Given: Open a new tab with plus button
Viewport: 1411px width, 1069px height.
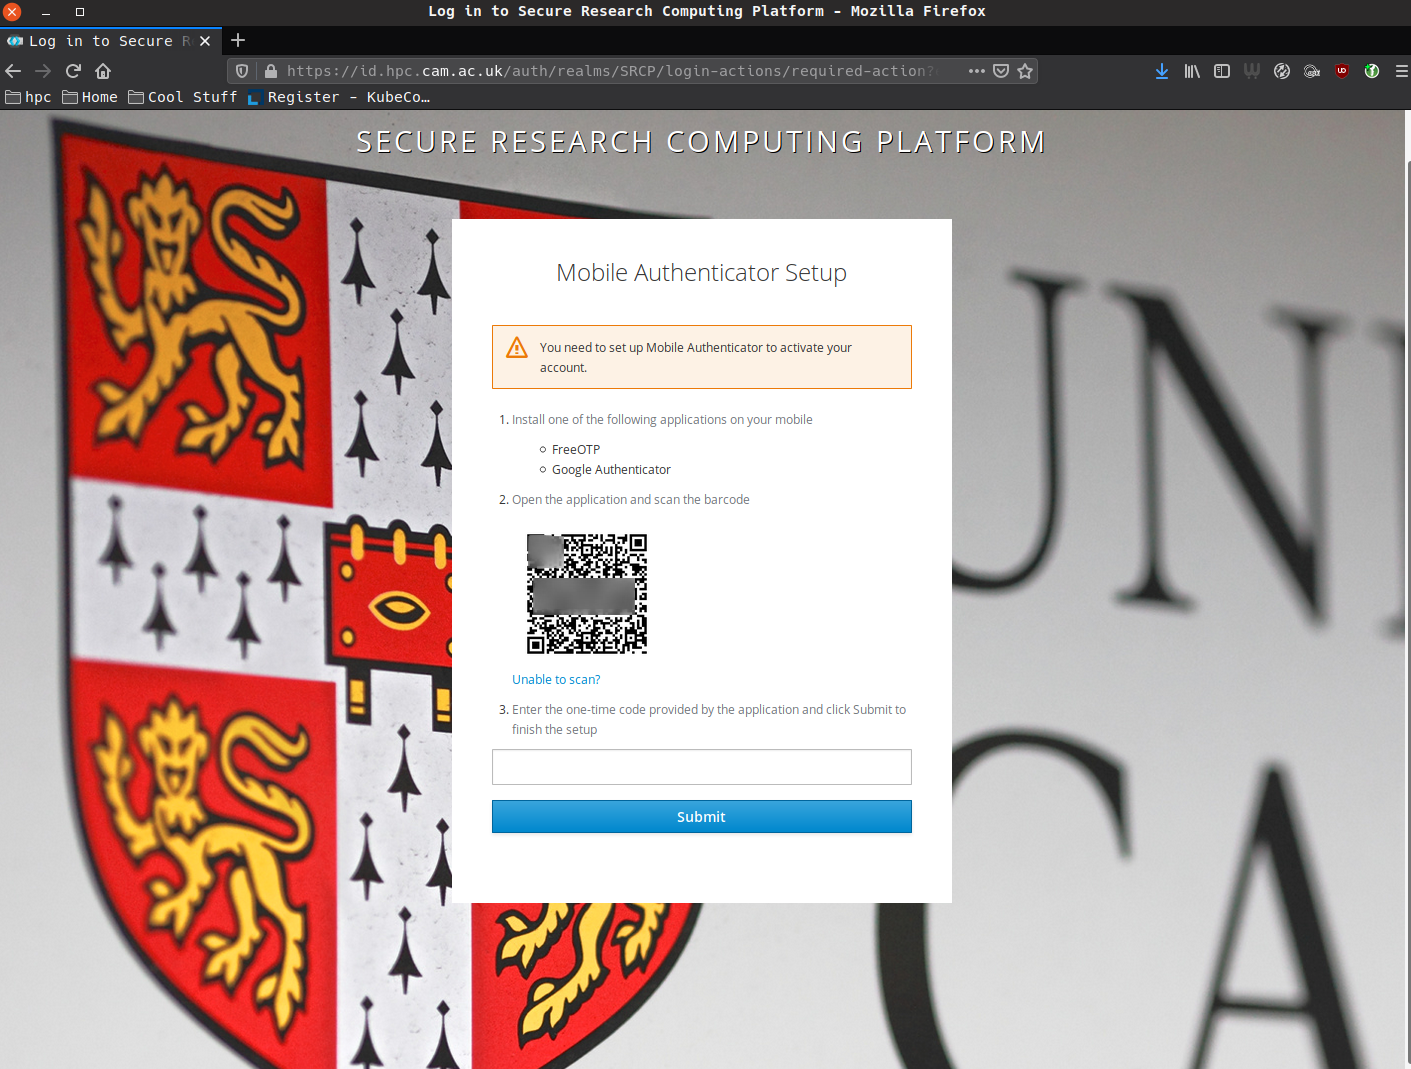Looking at the screenshot, I should tap(238, 41).
